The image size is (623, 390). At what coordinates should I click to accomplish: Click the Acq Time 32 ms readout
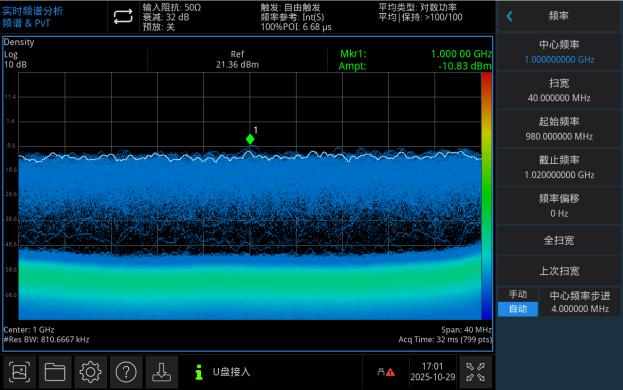(445, 340)
